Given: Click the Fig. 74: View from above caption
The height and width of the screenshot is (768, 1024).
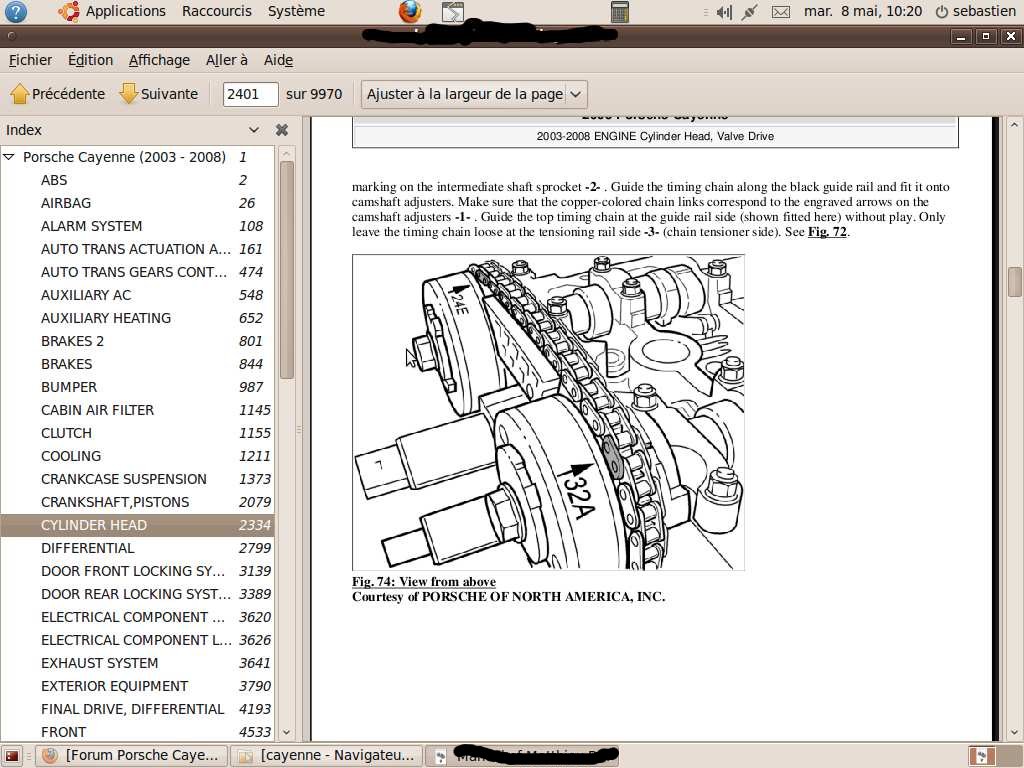Looking at the screenshot, I should pyautogui.click(x=423, y=581).
